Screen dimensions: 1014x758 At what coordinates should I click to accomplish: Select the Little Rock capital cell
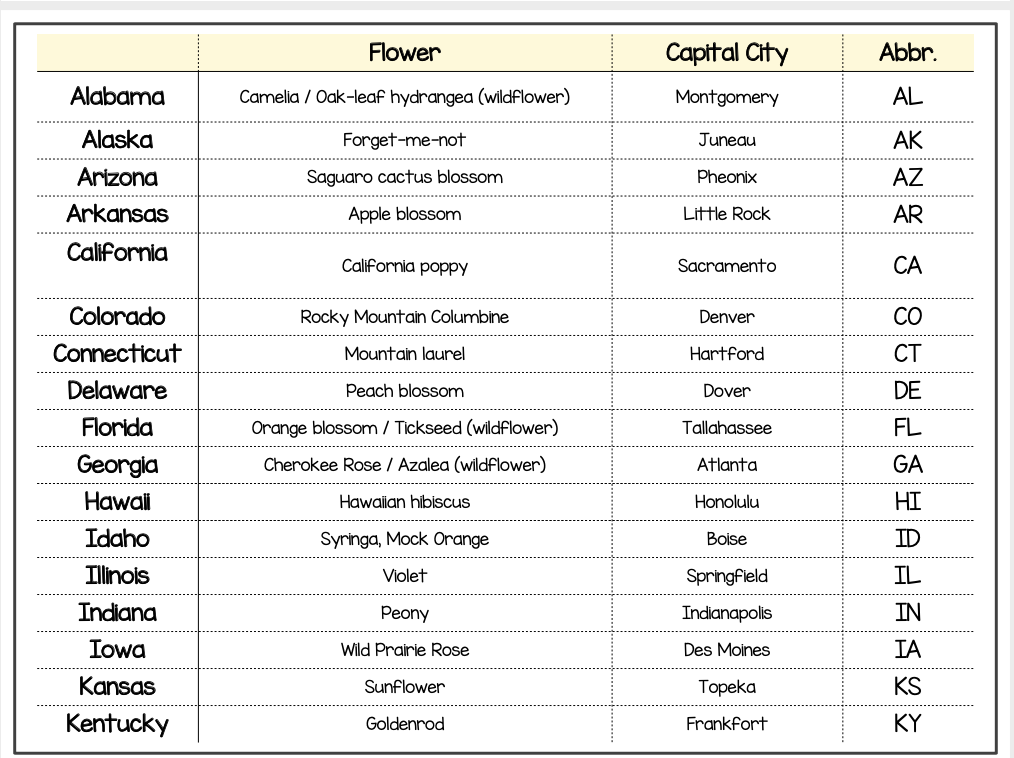[x=727, y=214]
